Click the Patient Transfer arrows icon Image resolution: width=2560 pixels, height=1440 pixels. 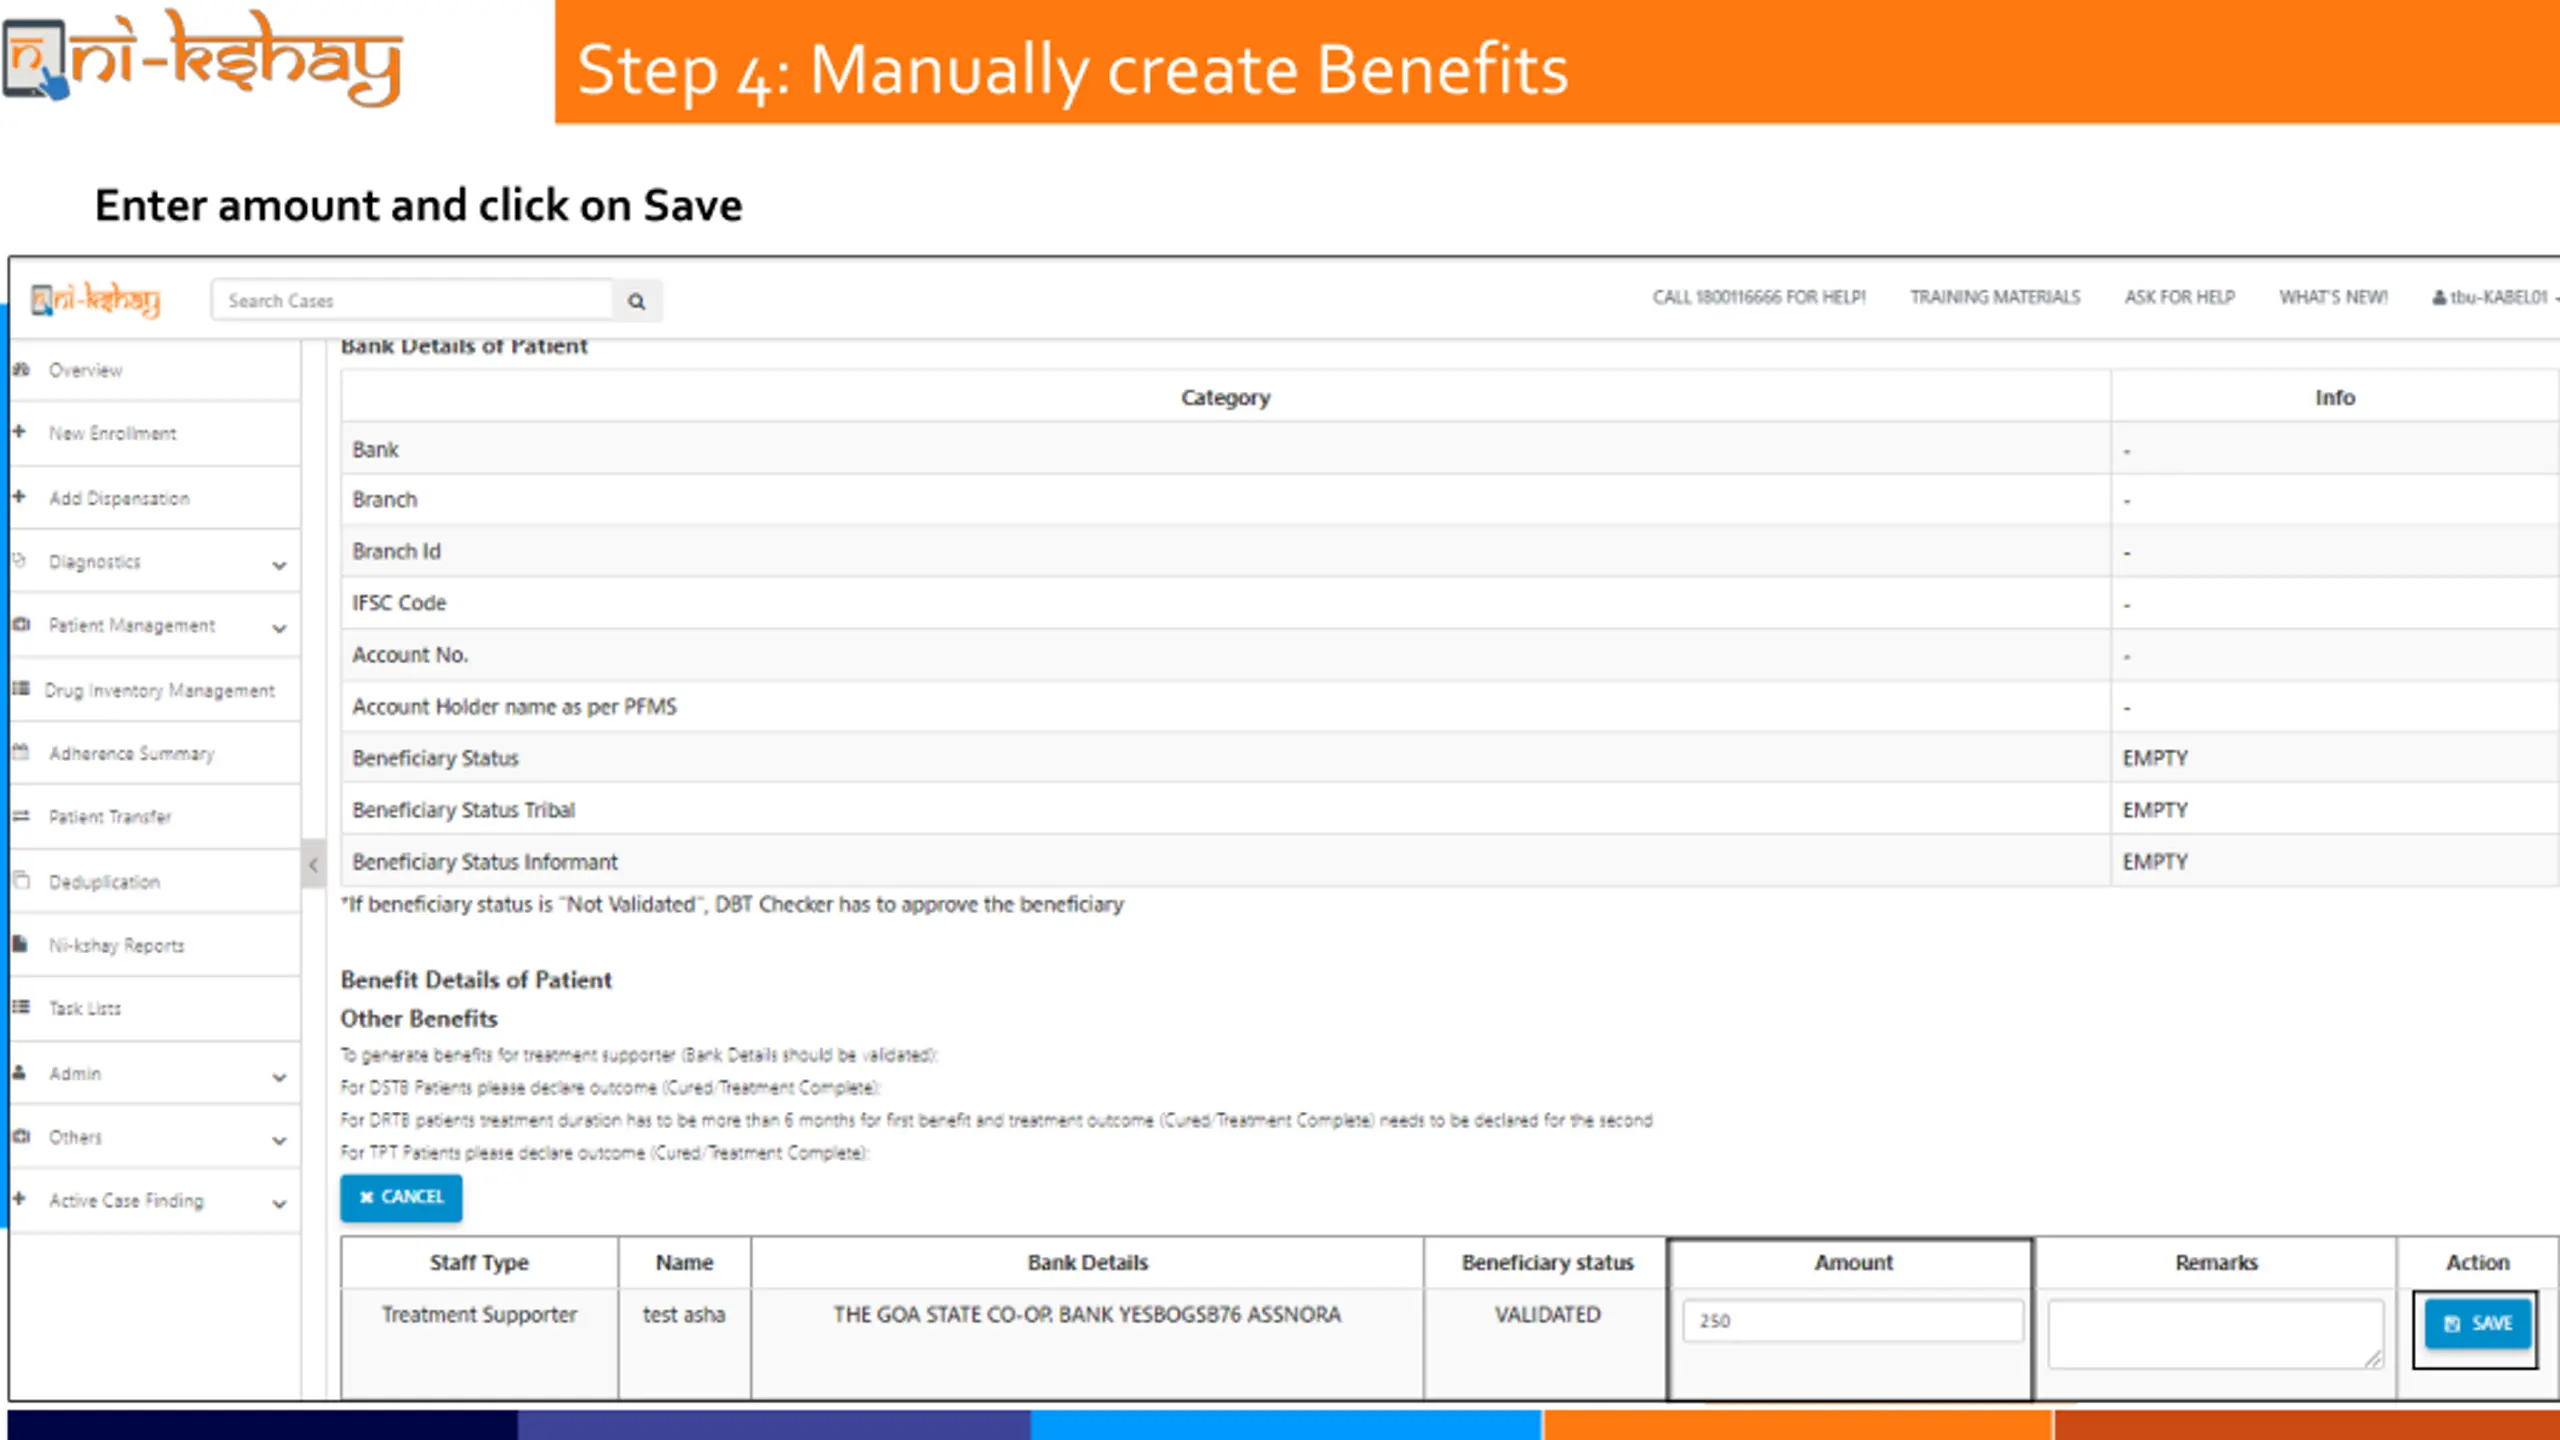pyautogui.click(x=21, y=816)
